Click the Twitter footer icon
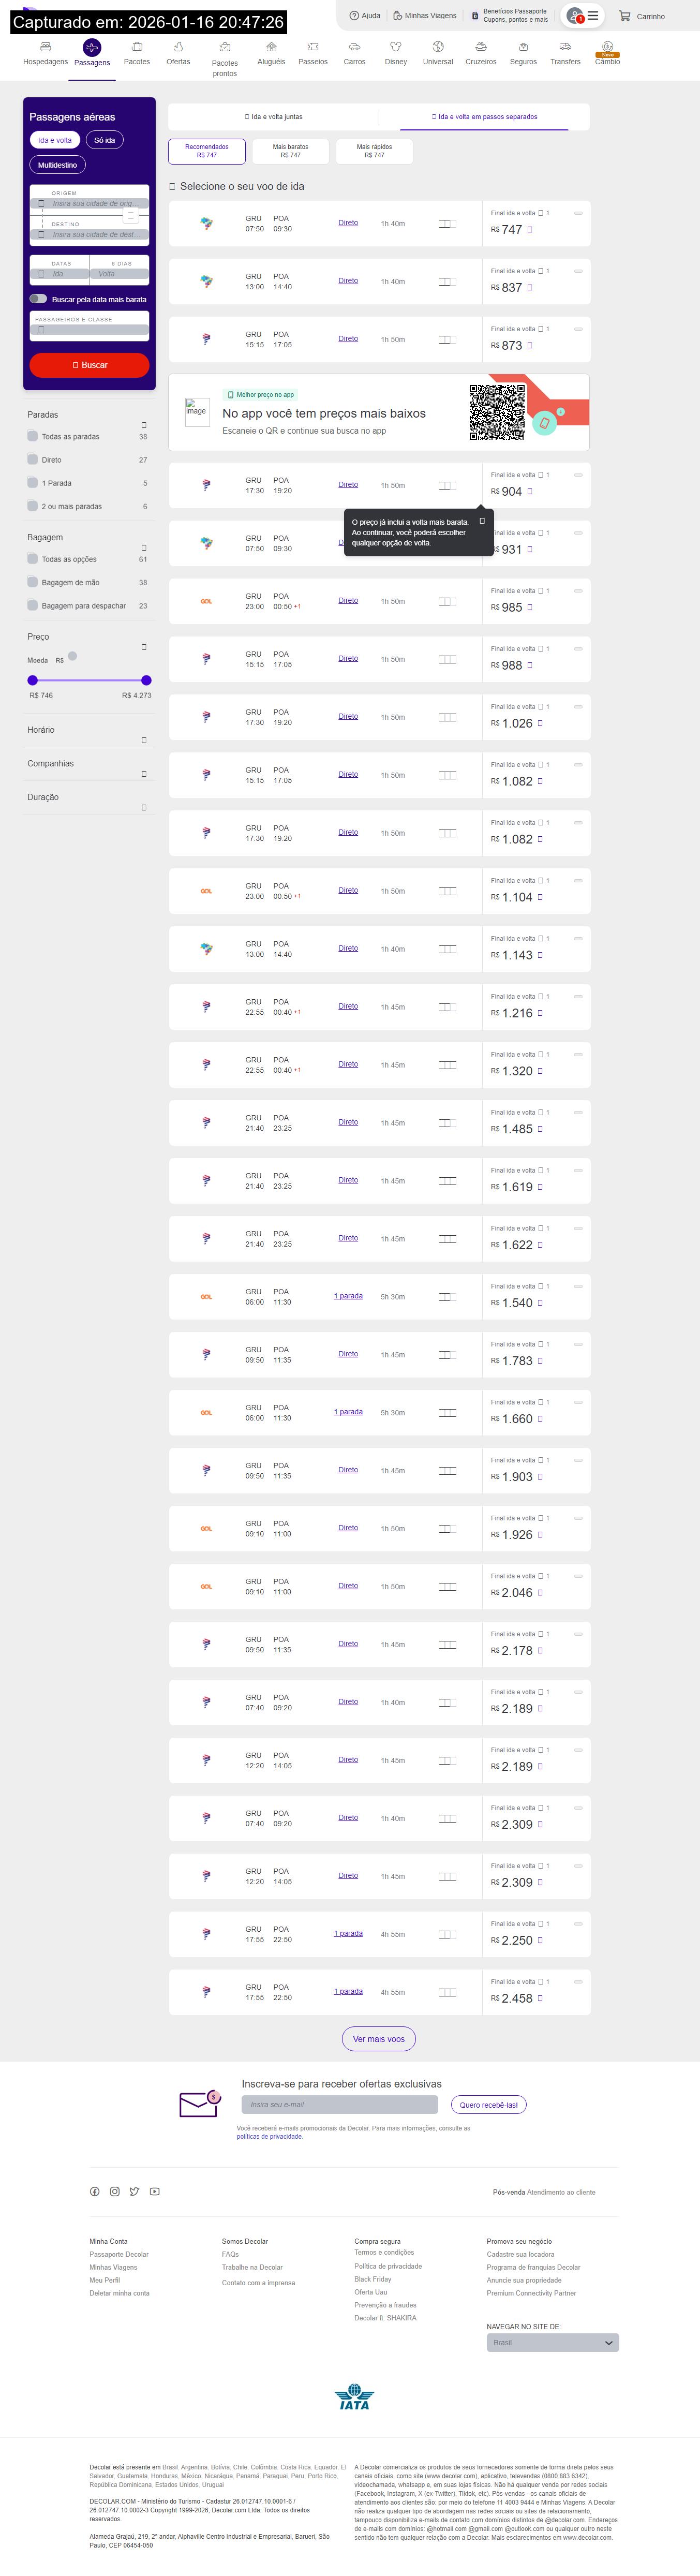Screen dimensions: 700x2576 tap(134, 2191)
